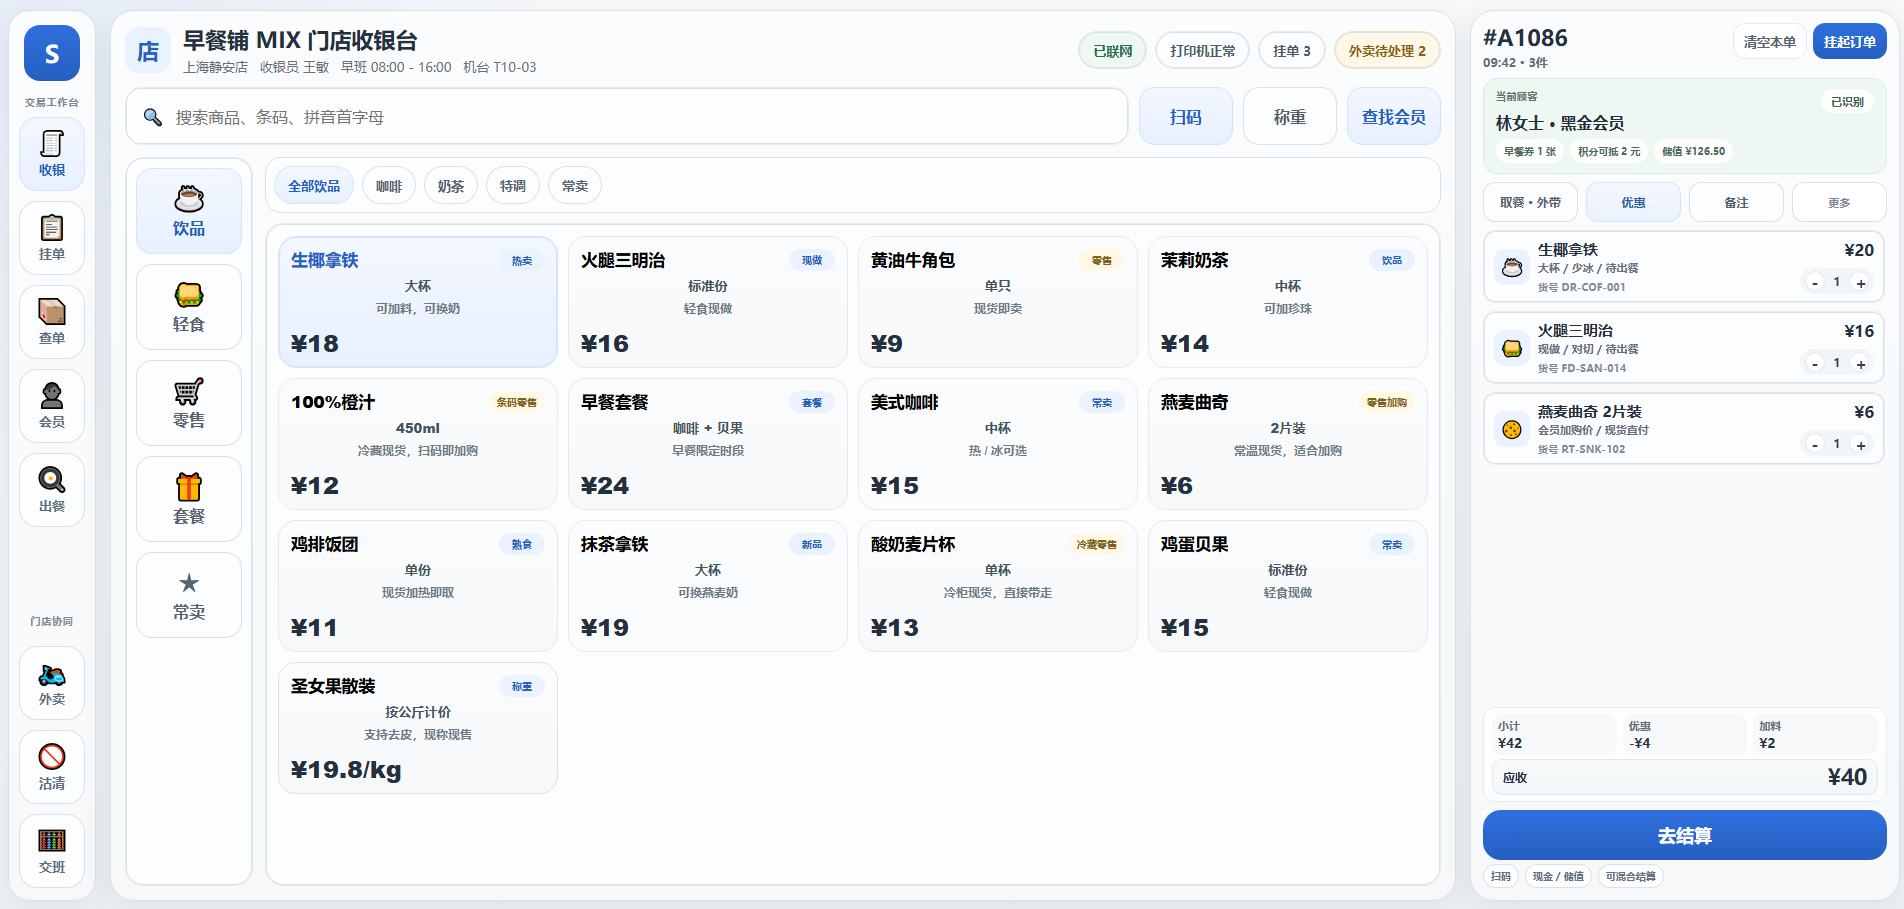
Task: Open the 外卖待处理 2 notification pill
Action: [1386, 51]
